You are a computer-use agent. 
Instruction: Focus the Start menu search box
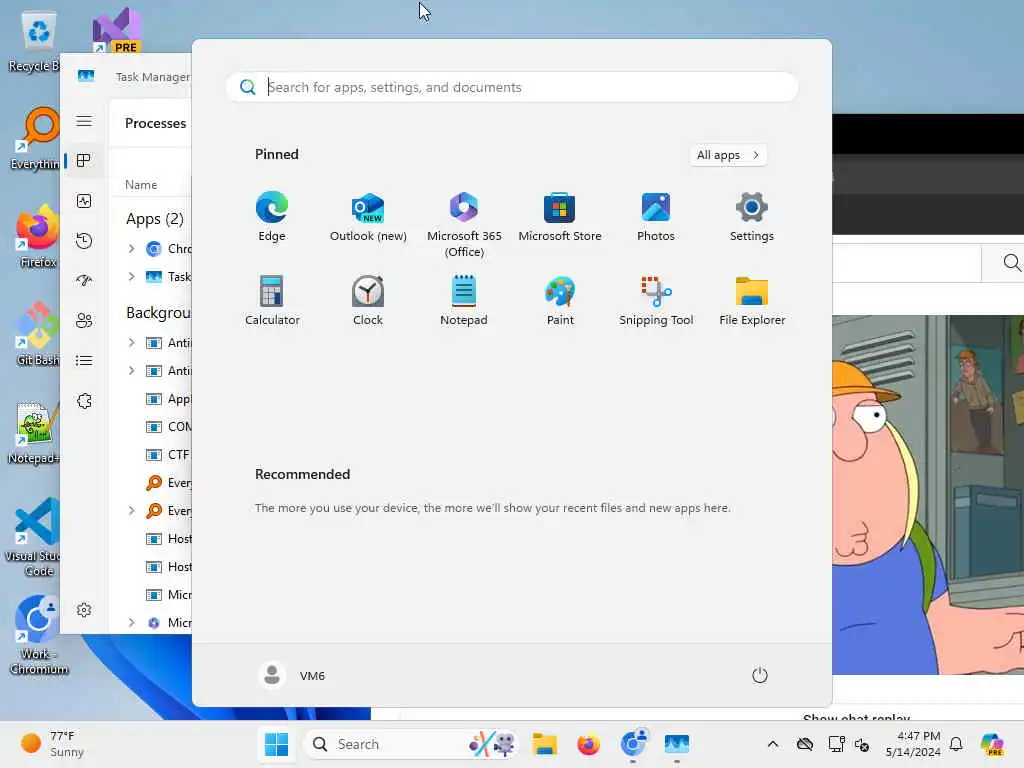pos(511,87)
